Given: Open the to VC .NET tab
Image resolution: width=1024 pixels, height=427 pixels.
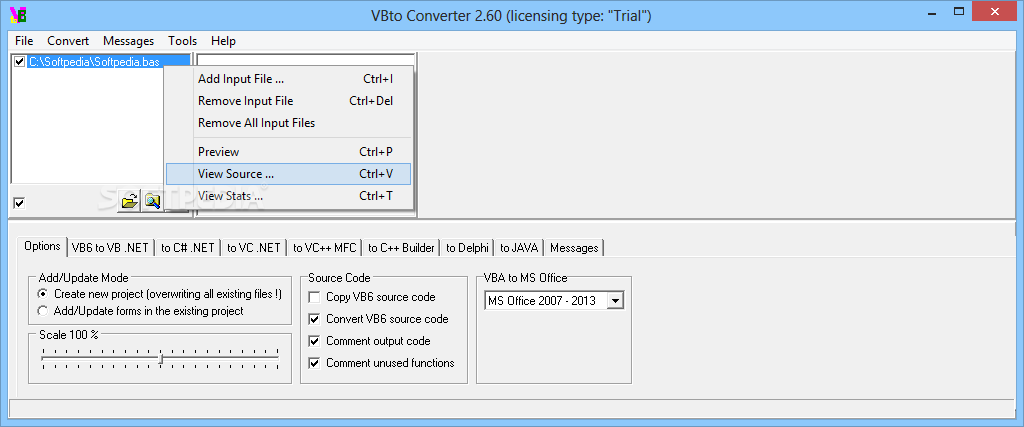Looking at the screenshot, I should click(x=253, y=248).
